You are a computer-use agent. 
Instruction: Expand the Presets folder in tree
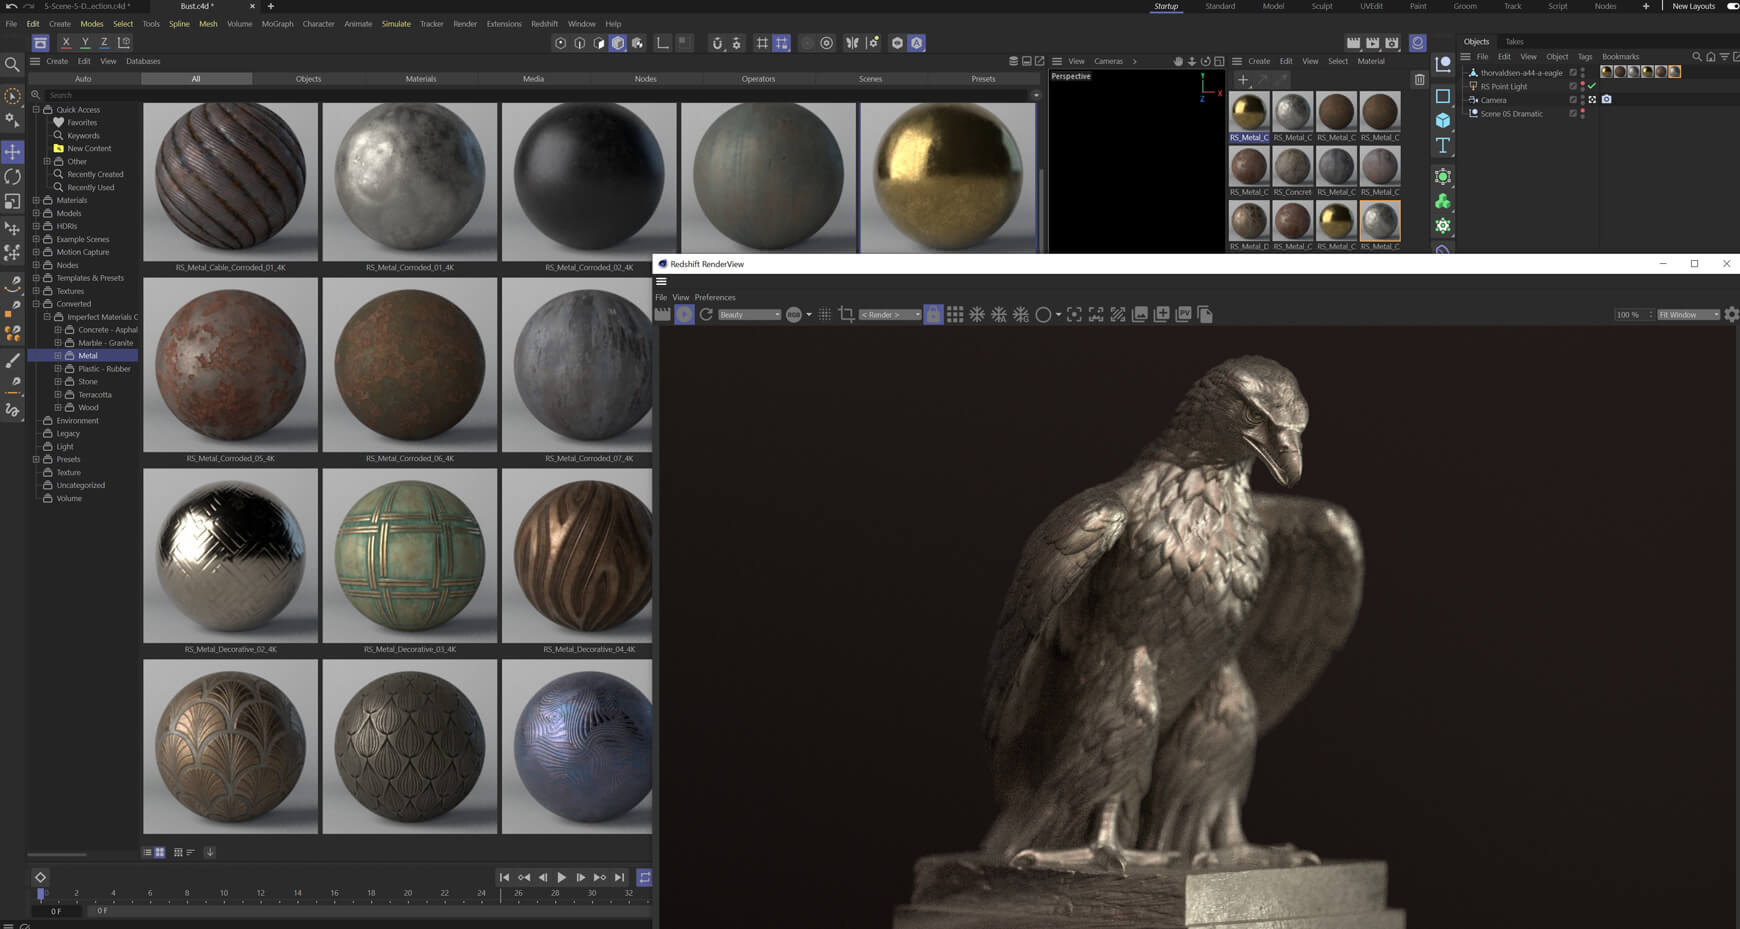coord(36,459)
